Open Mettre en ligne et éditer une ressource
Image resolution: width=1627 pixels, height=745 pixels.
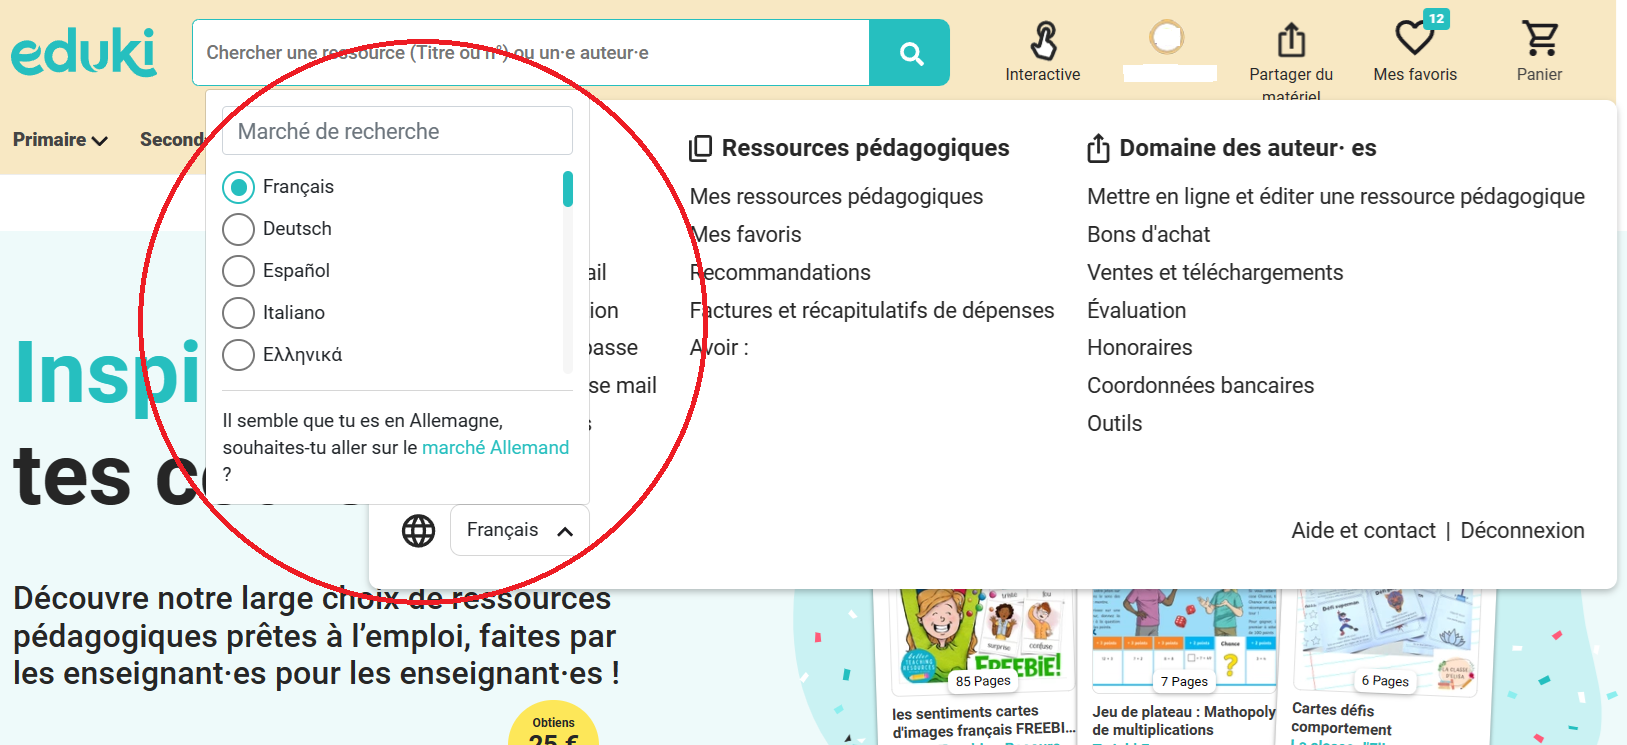pyautogui.click(x=1336, y=197)
